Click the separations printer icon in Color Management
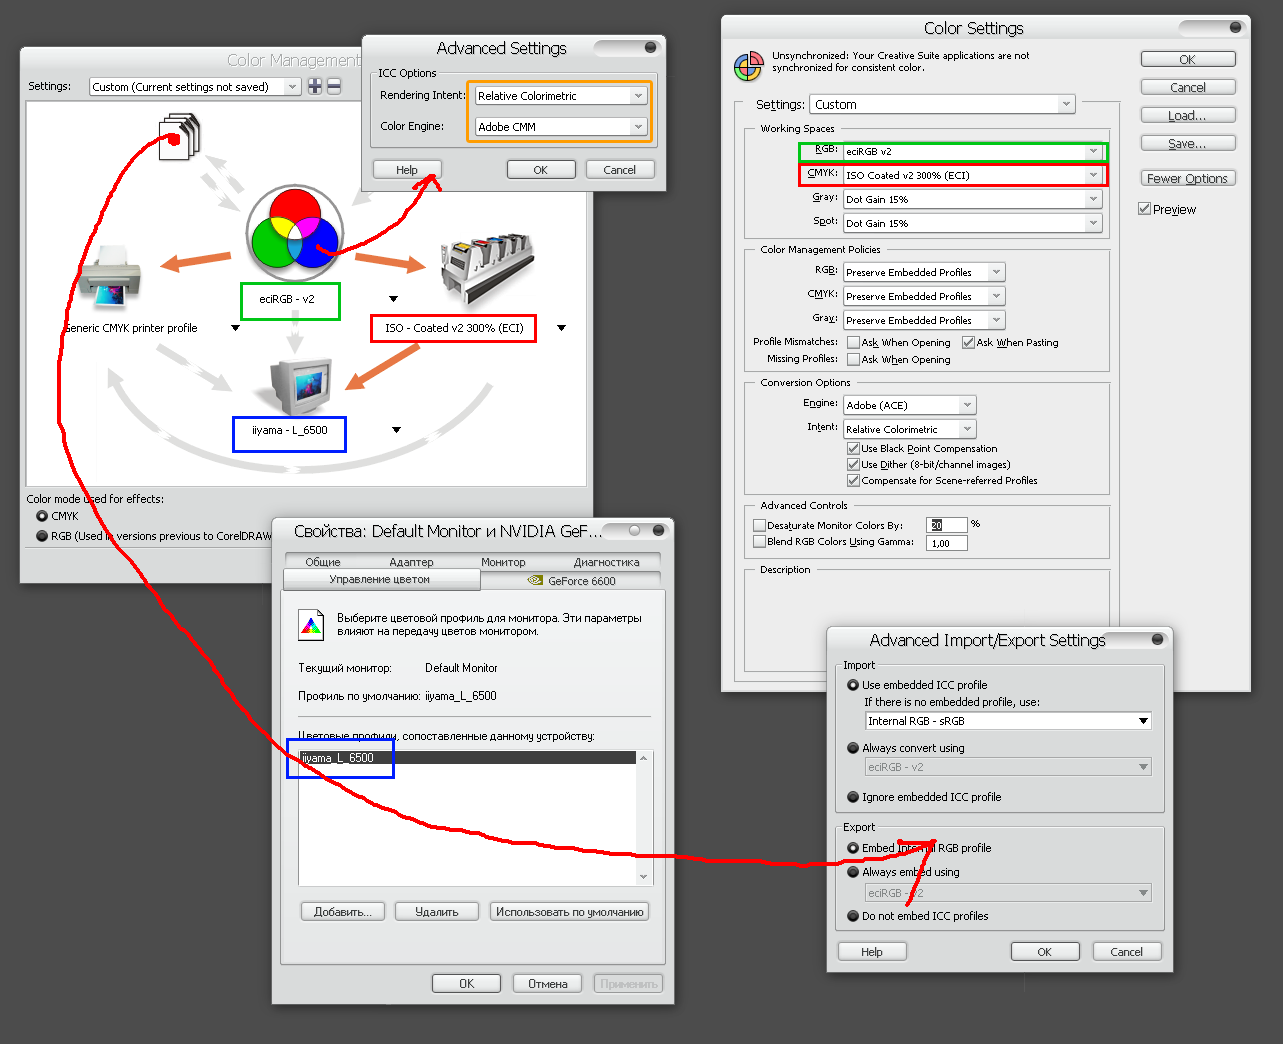 click(x=488, y=270)
